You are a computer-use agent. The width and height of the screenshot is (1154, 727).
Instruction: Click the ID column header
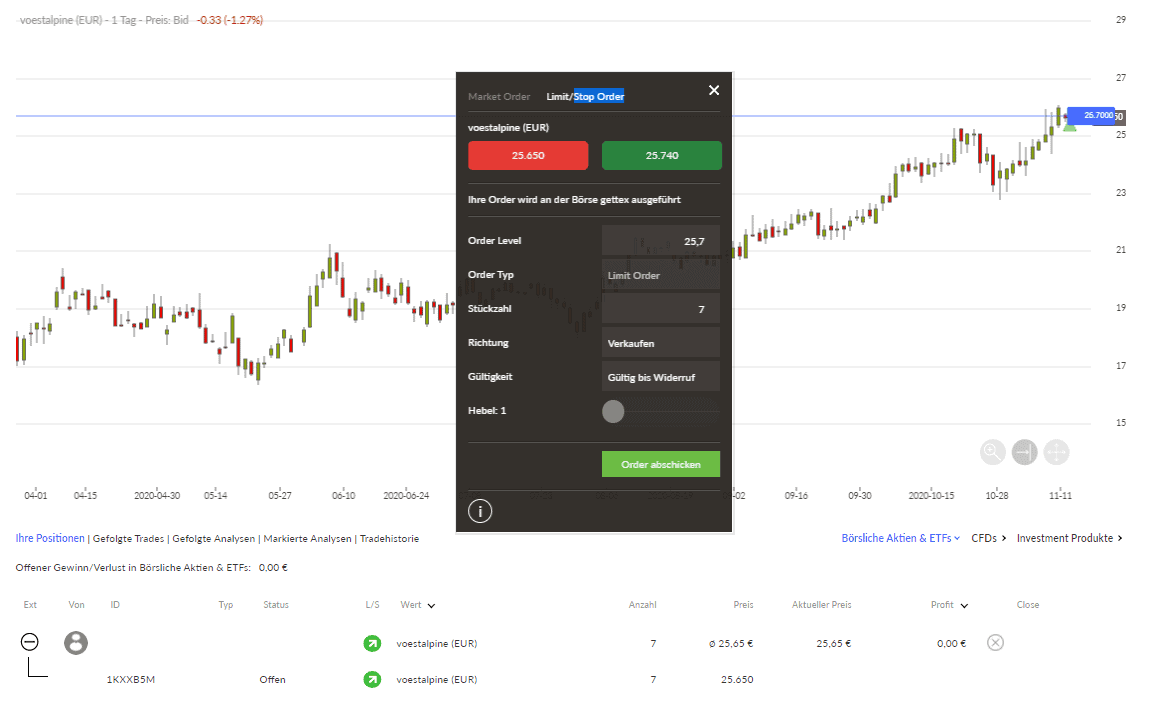[x=115, y=605]
